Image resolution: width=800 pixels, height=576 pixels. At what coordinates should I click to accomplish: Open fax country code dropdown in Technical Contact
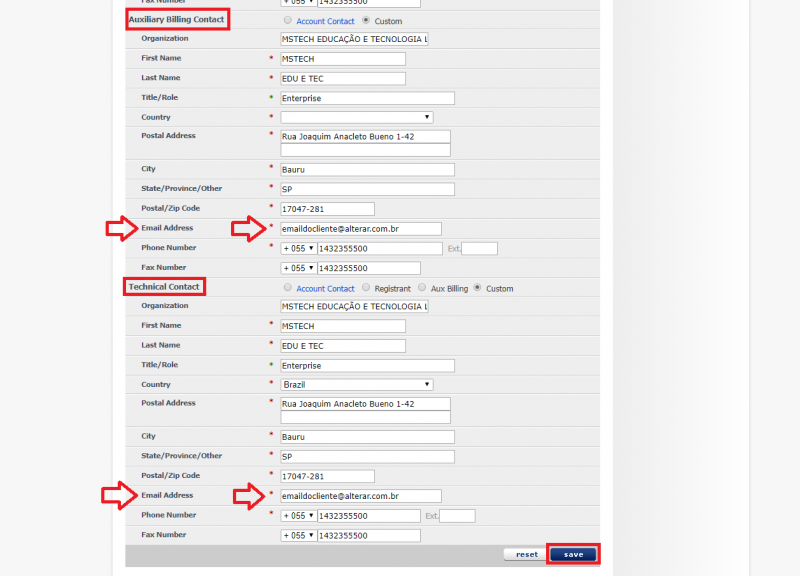298,535
